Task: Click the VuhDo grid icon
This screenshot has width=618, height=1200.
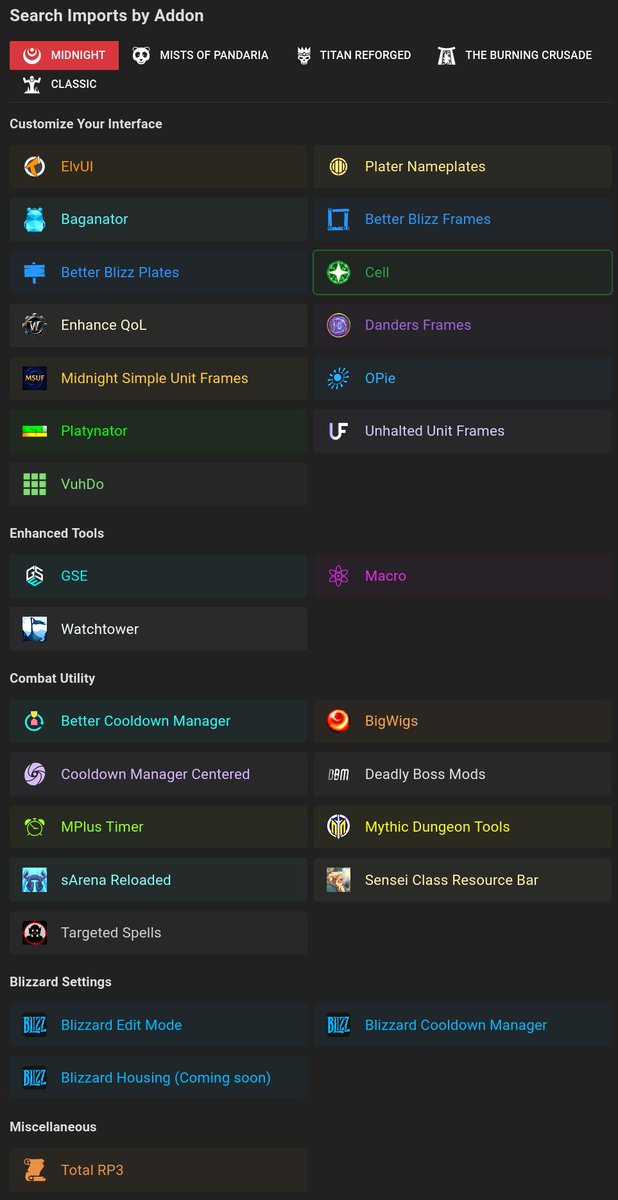Action: [x=35, y=485]
